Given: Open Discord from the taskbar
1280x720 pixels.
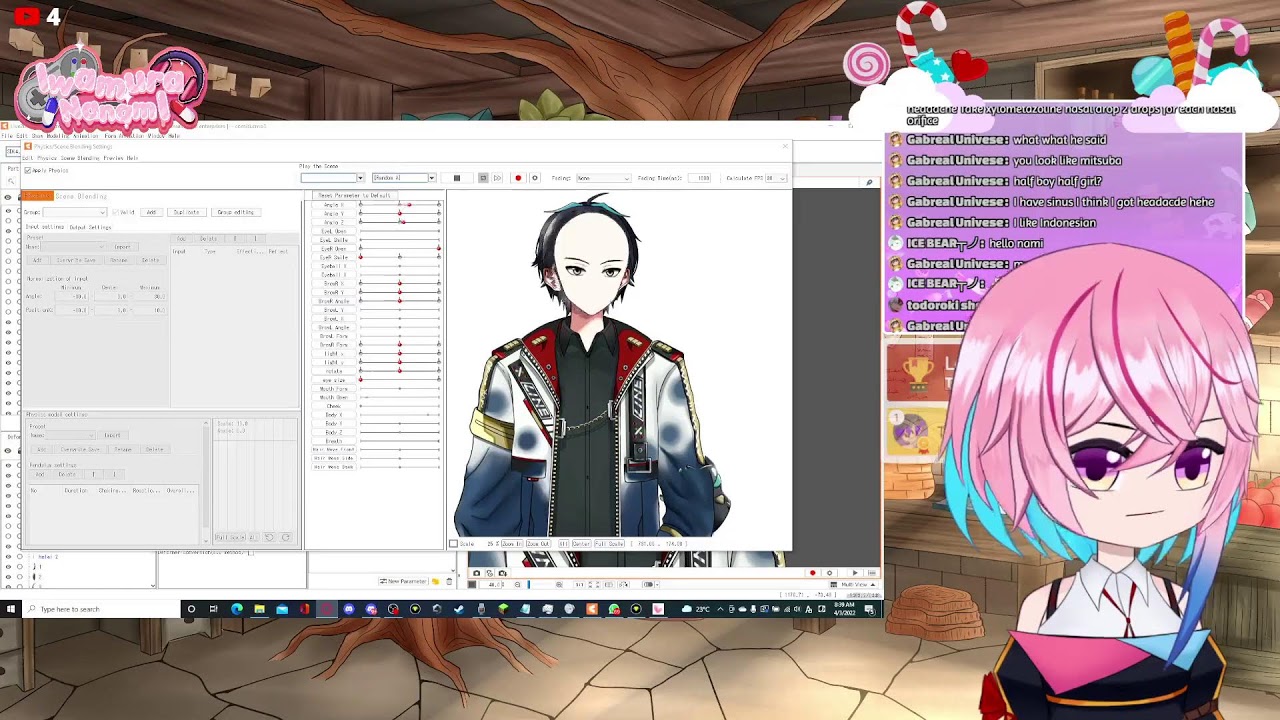Looking at the screenshot, I should (349, 609).
